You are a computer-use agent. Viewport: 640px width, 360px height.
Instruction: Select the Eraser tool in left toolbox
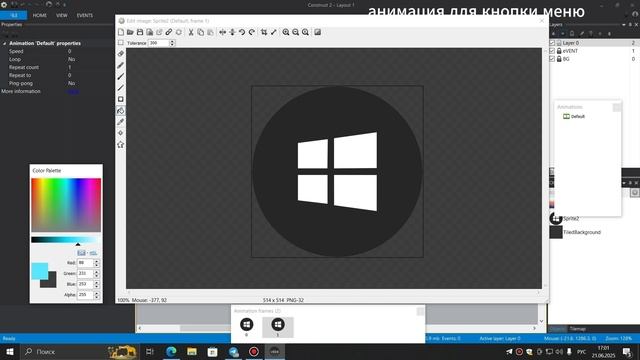pos(120,54)
